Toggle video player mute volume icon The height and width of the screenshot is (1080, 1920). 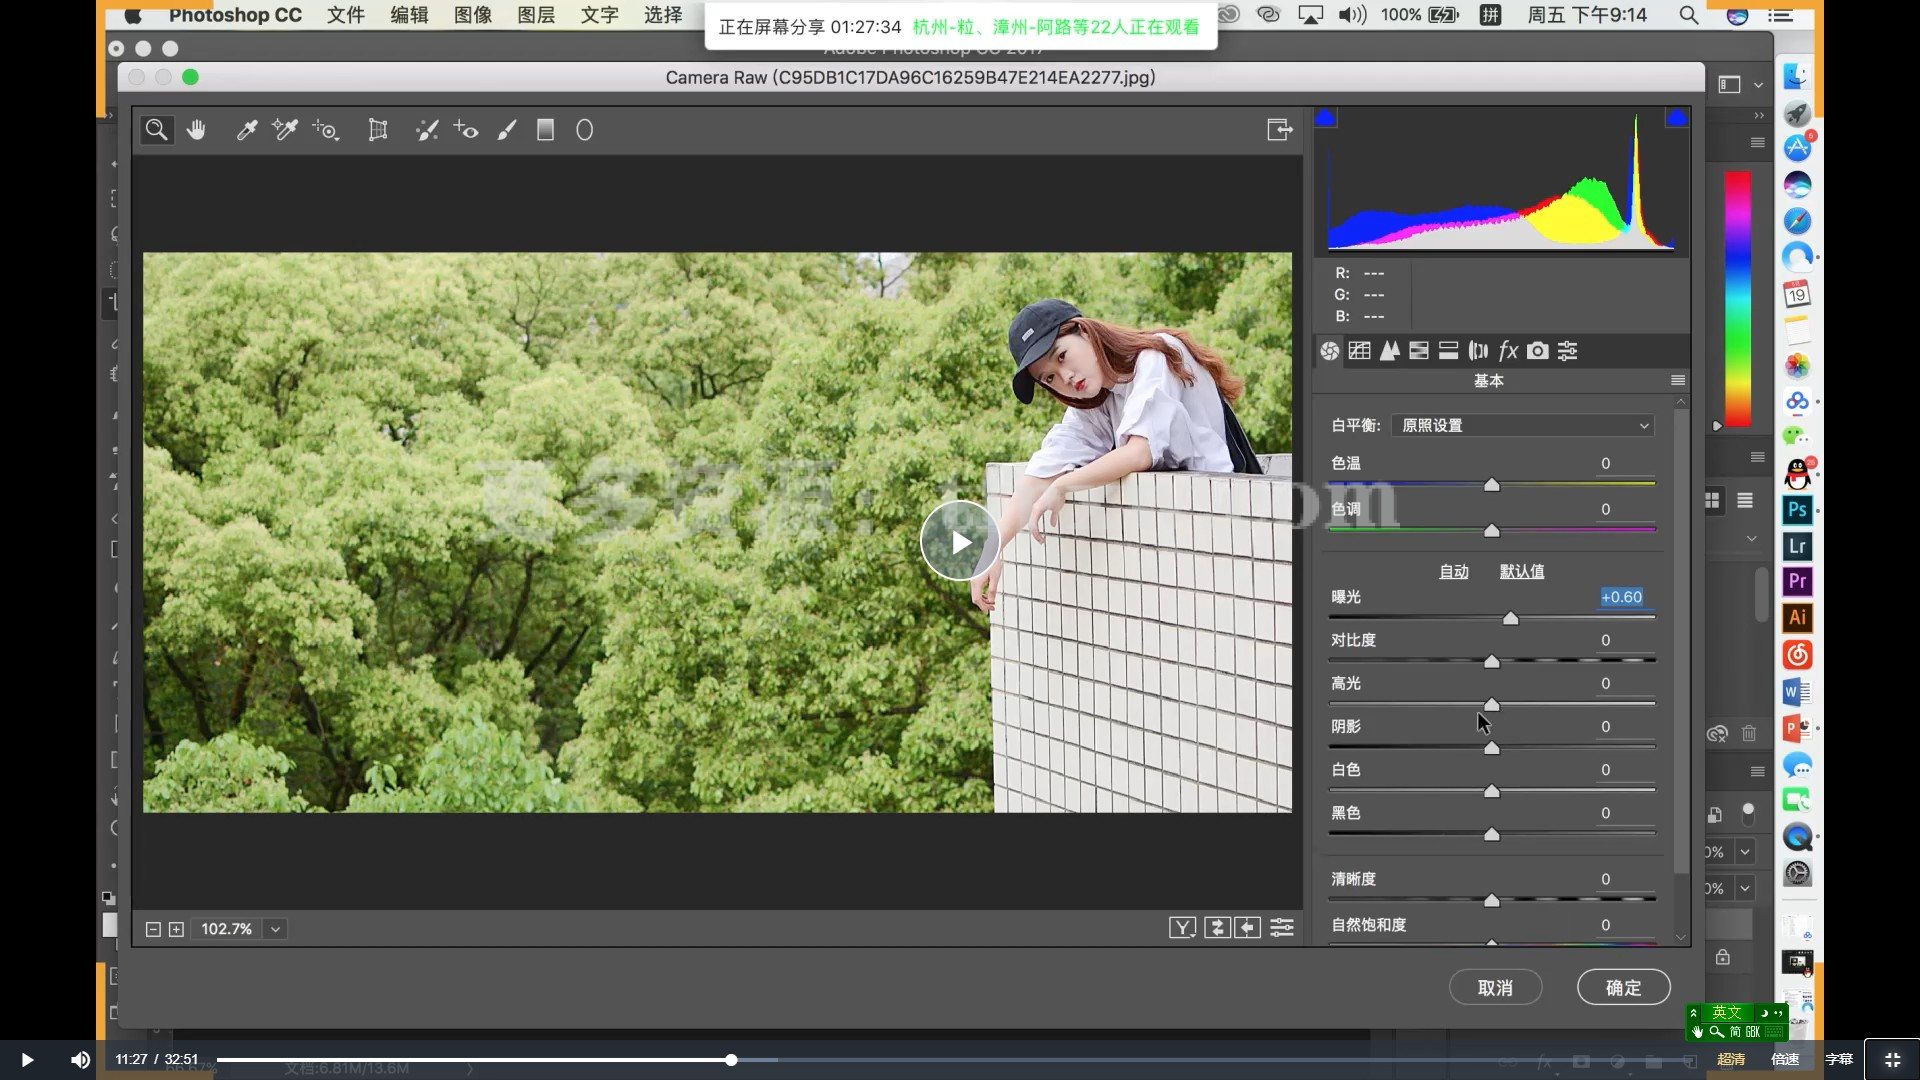tap(80, 1060)
